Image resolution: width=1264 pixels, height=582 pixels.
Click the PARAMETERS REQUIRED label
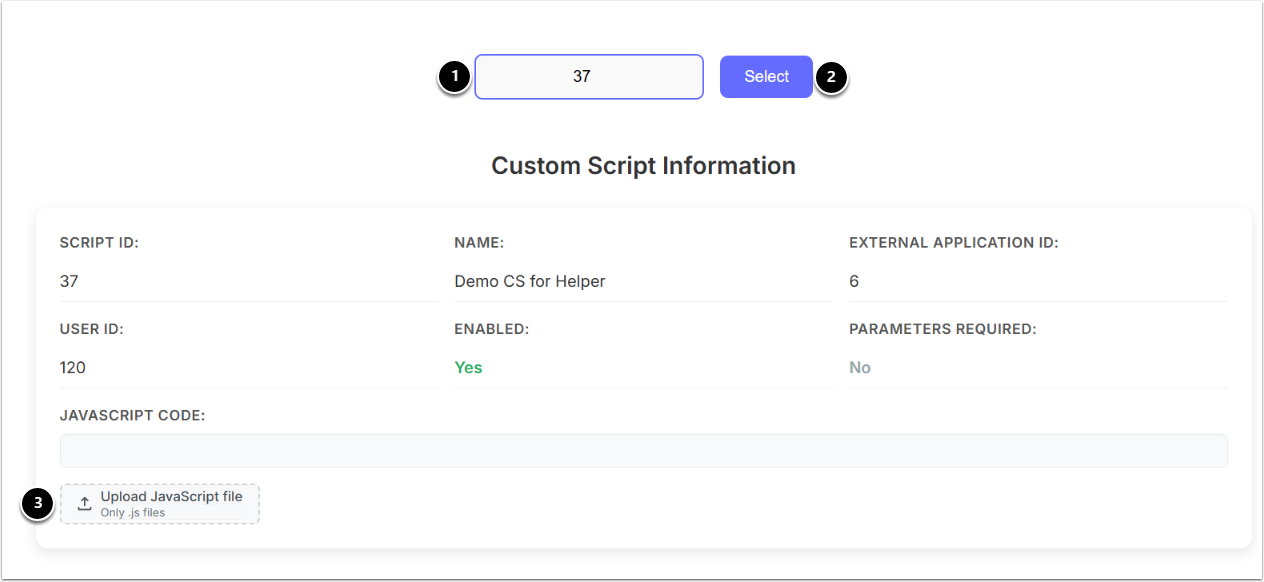pyautogui.click(x=942, y=329)
